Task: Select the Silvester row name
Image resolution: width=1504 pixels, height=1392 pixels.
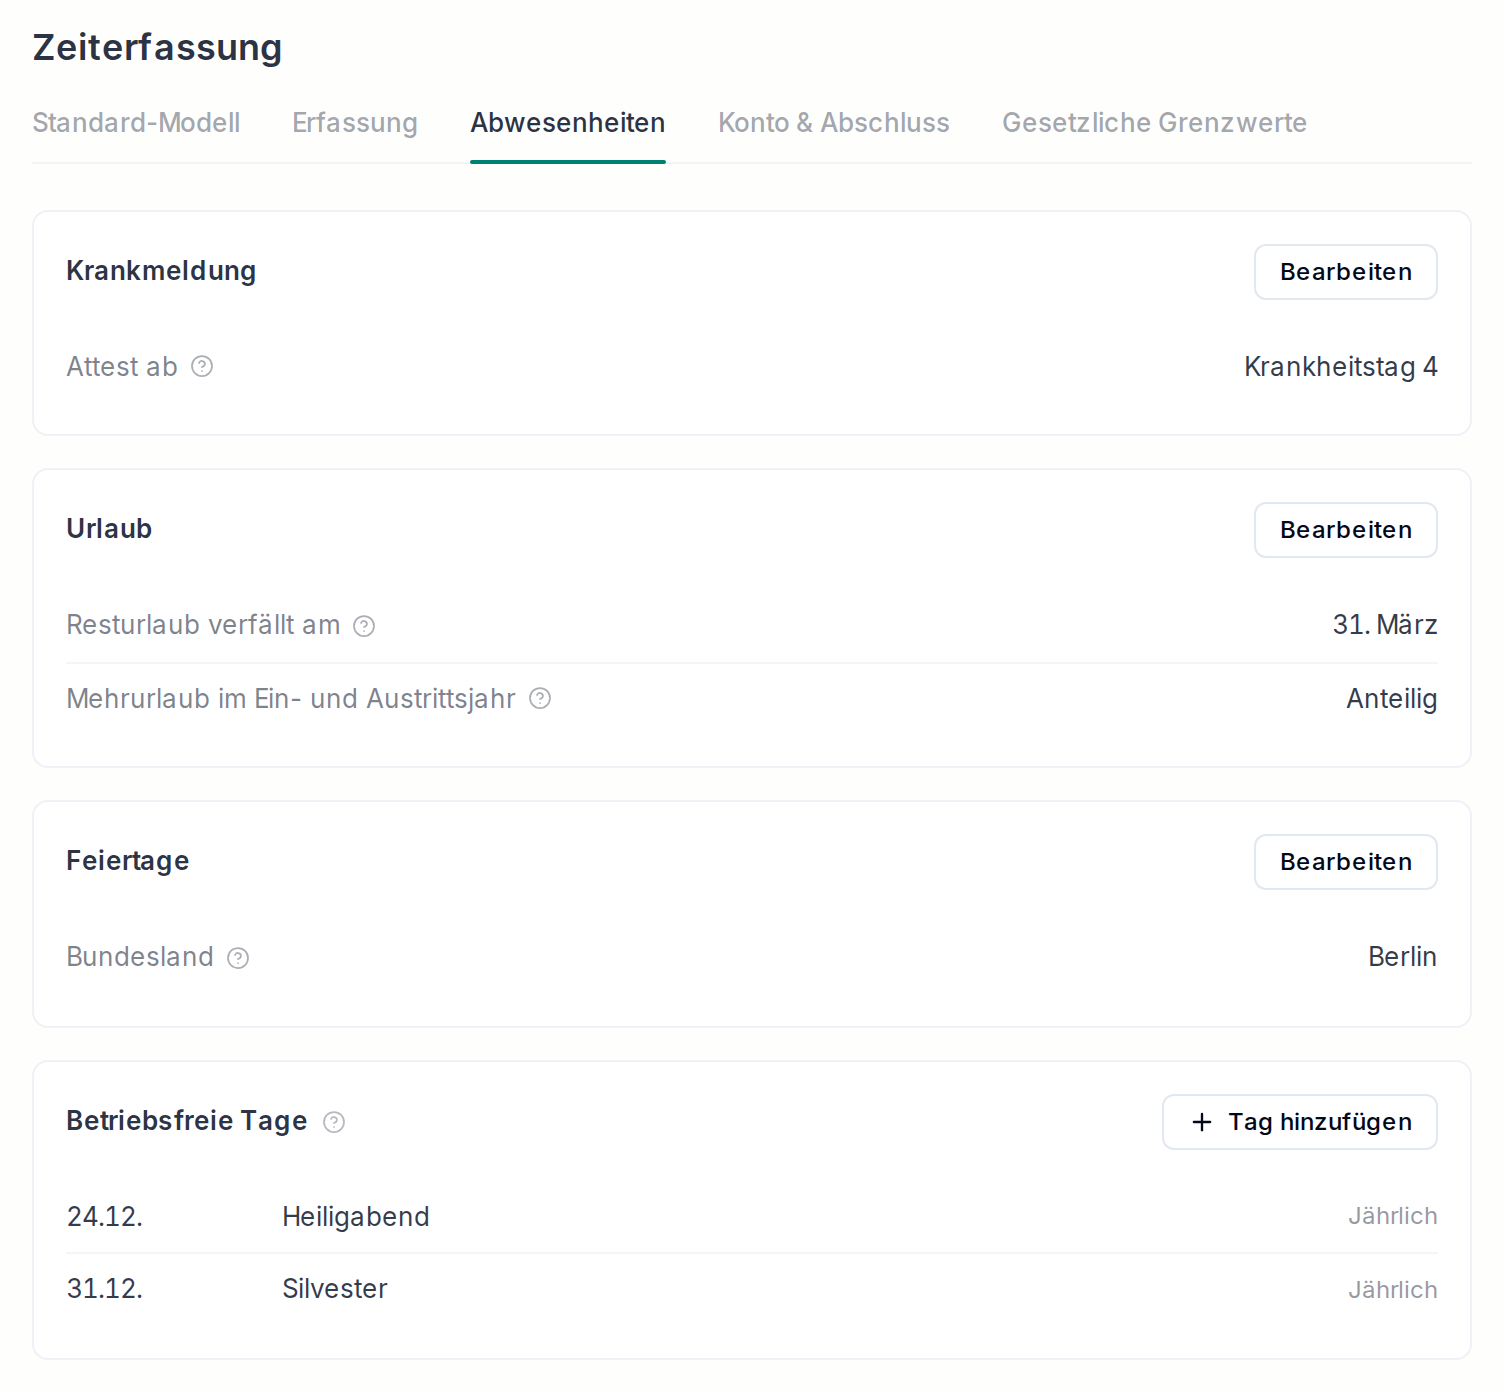Action: 335,1289
